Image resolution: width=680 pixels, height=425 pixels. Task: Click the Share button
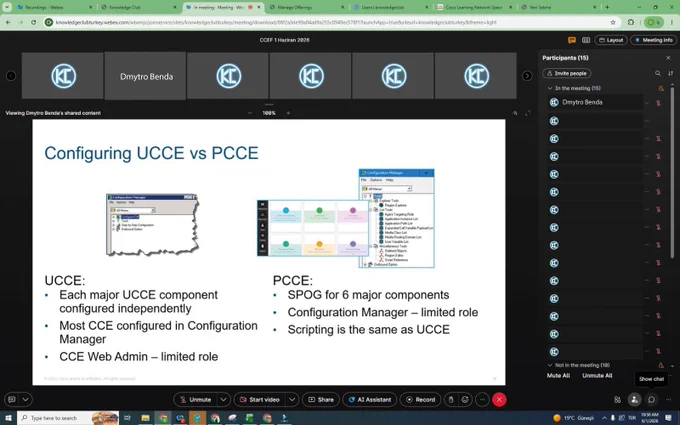coord(321,399)
